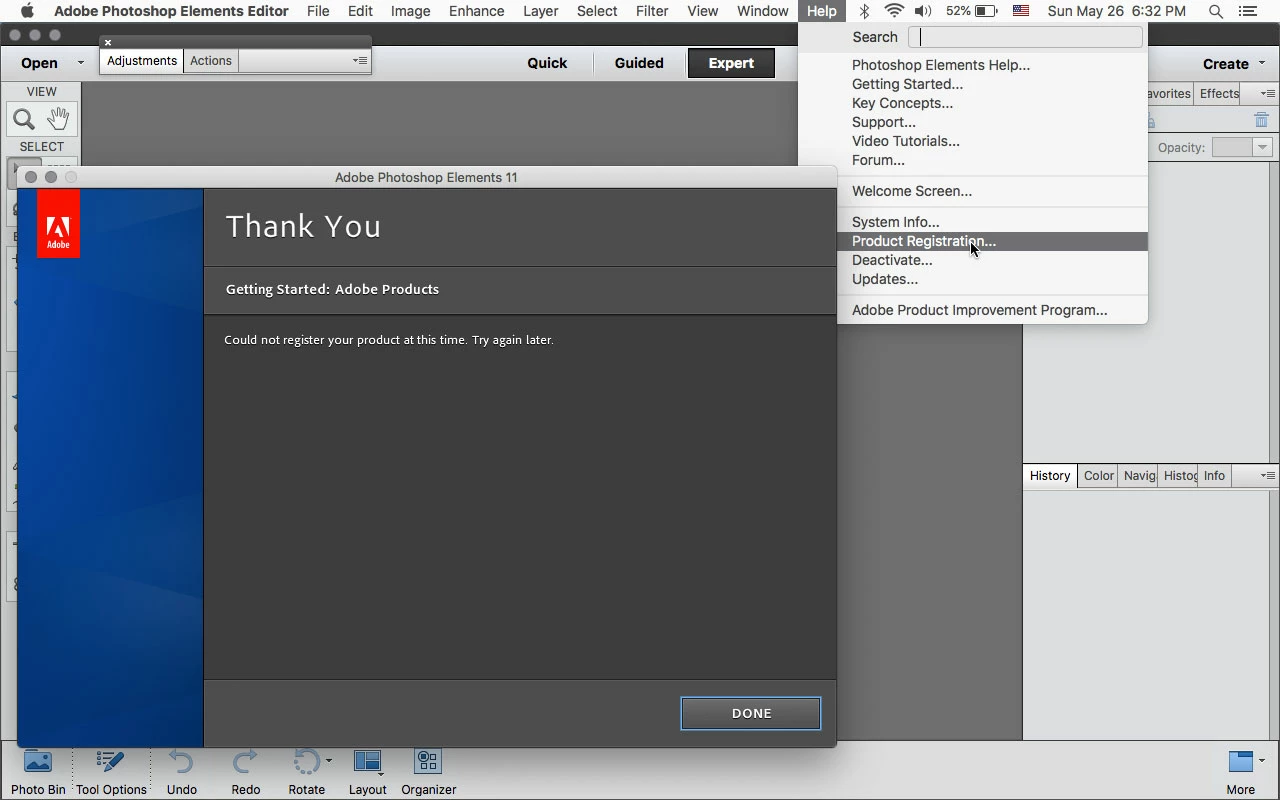
Task: Open the Apple menu
Action: tap(27, 11)
